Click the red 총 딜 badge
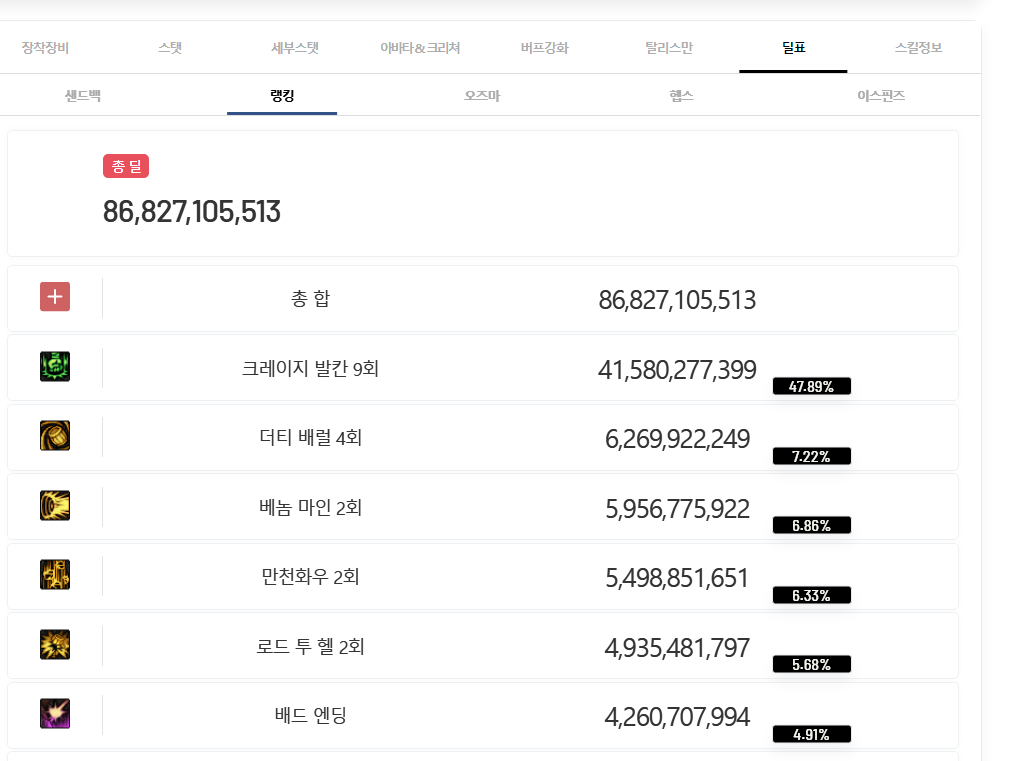 coord(126,167)
